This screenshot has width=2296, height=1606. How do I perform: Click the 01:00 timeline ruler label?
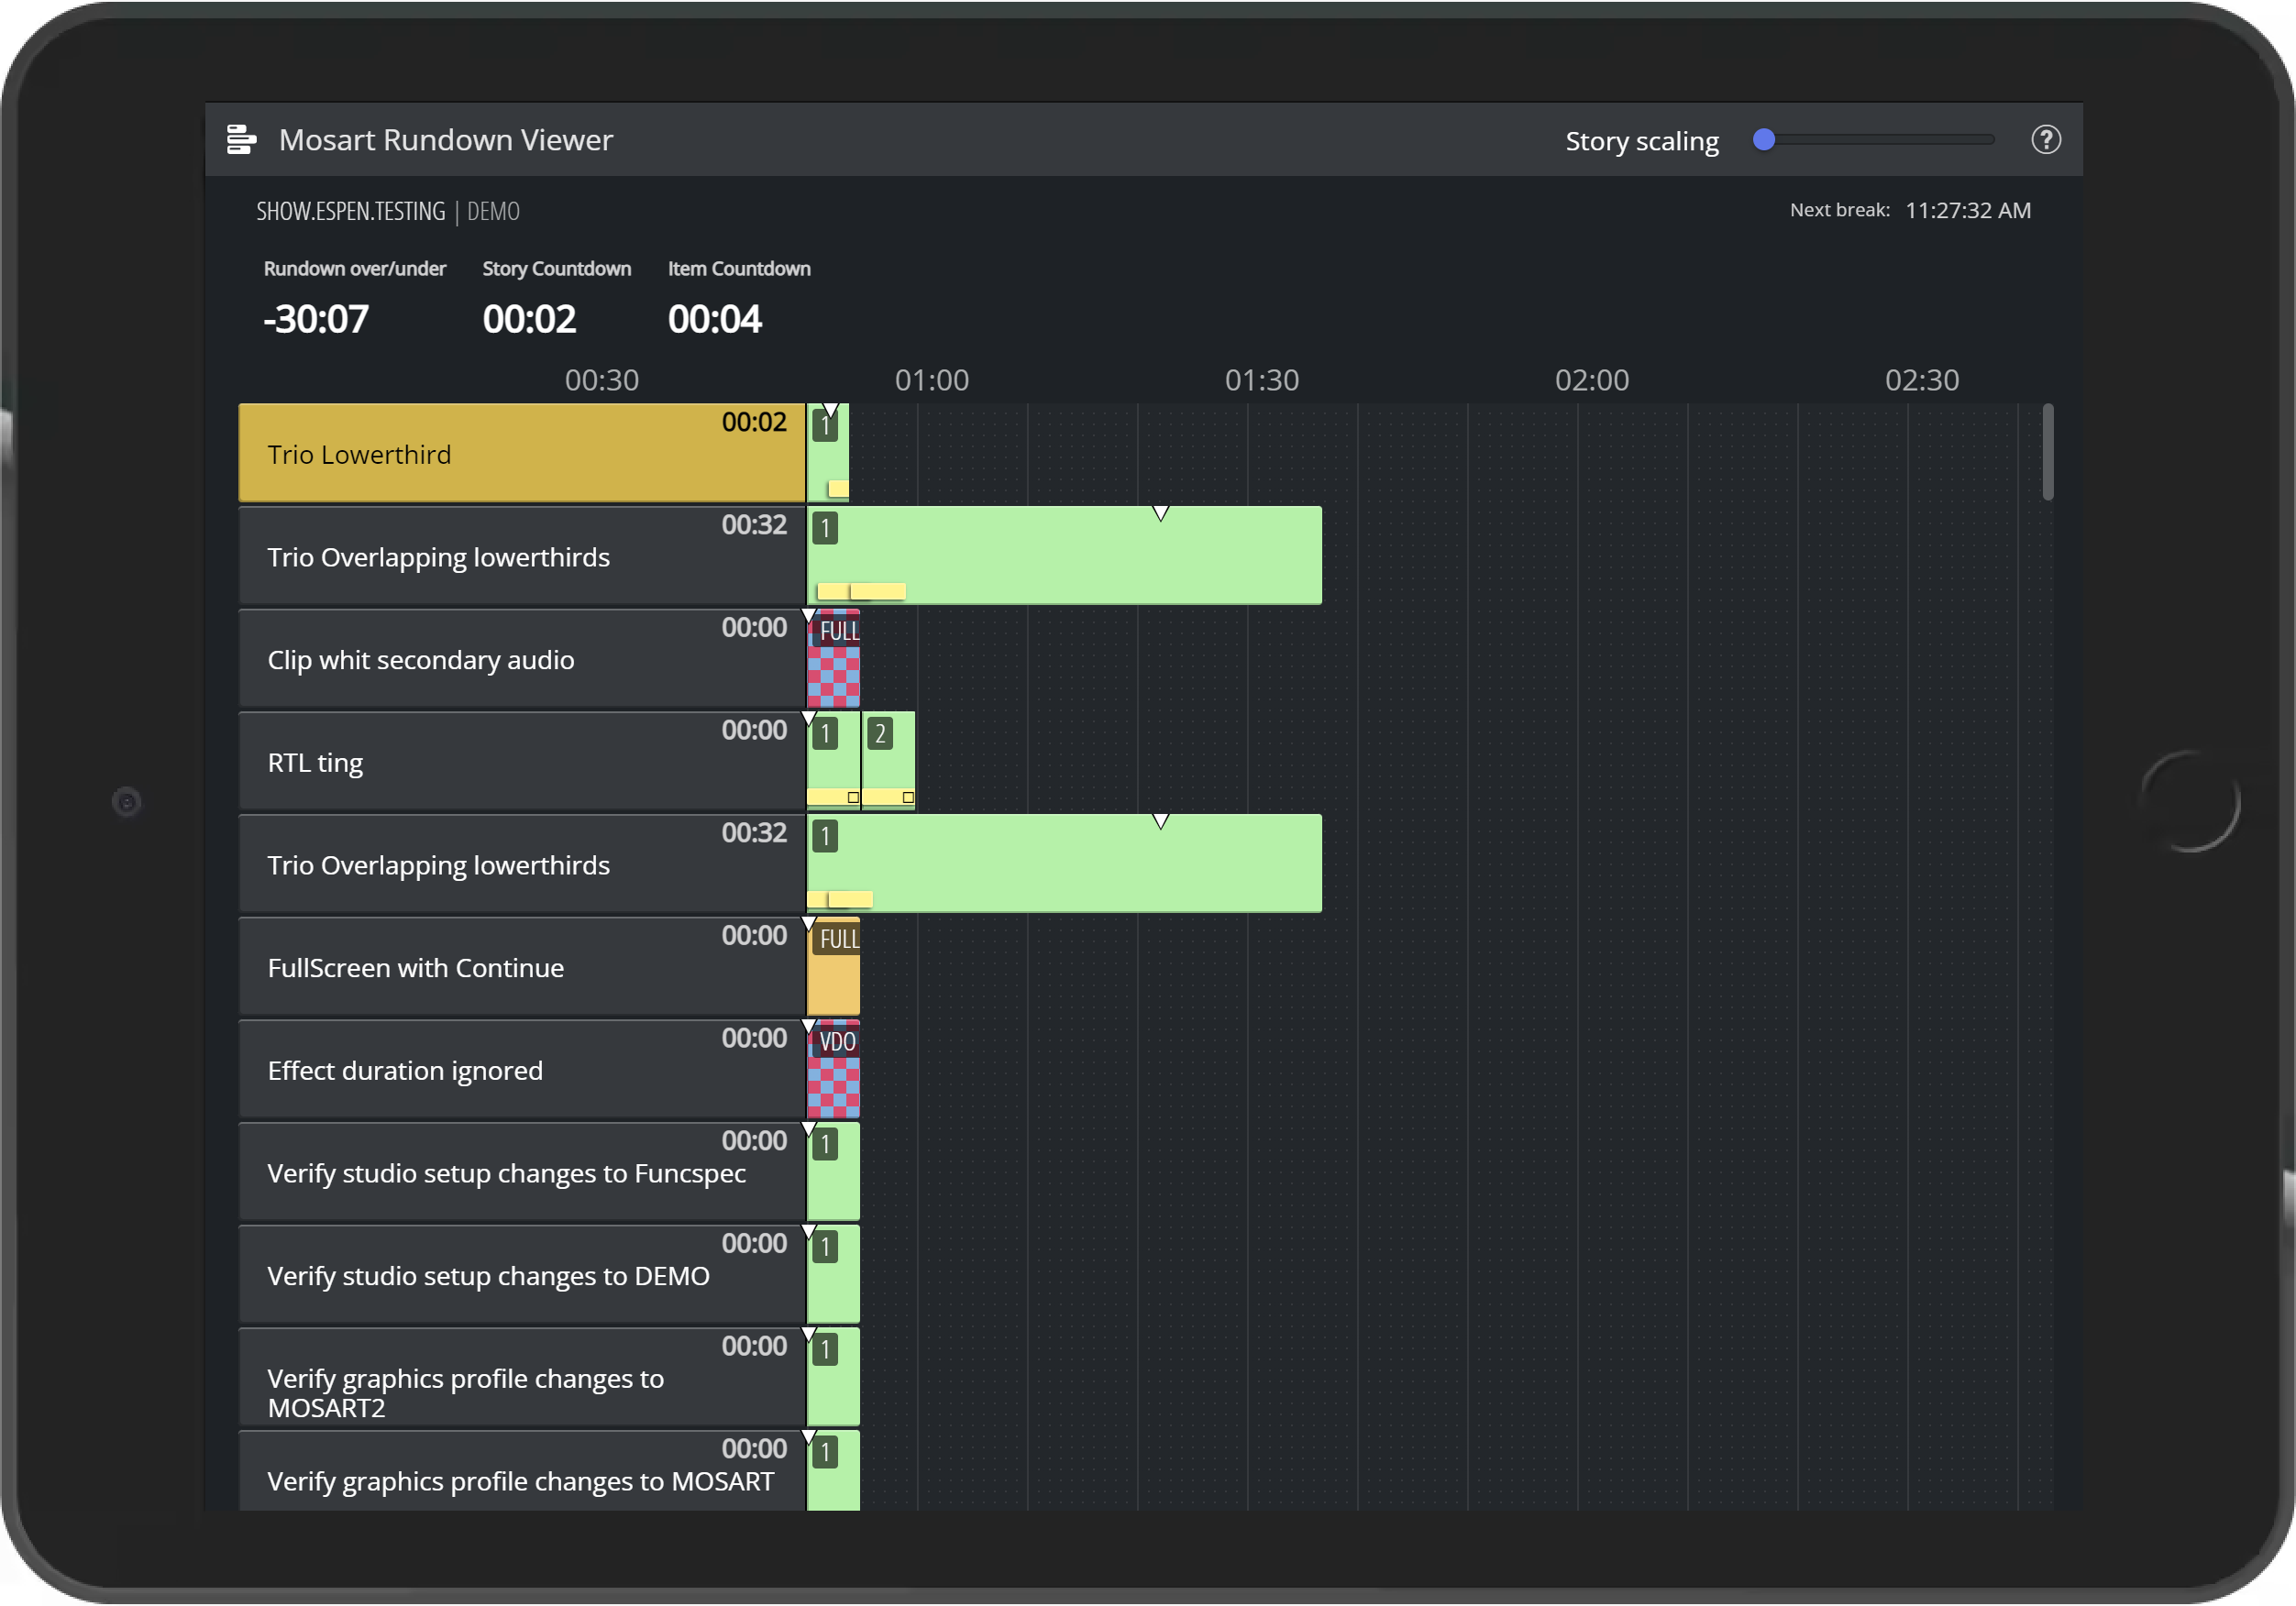(x=931, y=380)
